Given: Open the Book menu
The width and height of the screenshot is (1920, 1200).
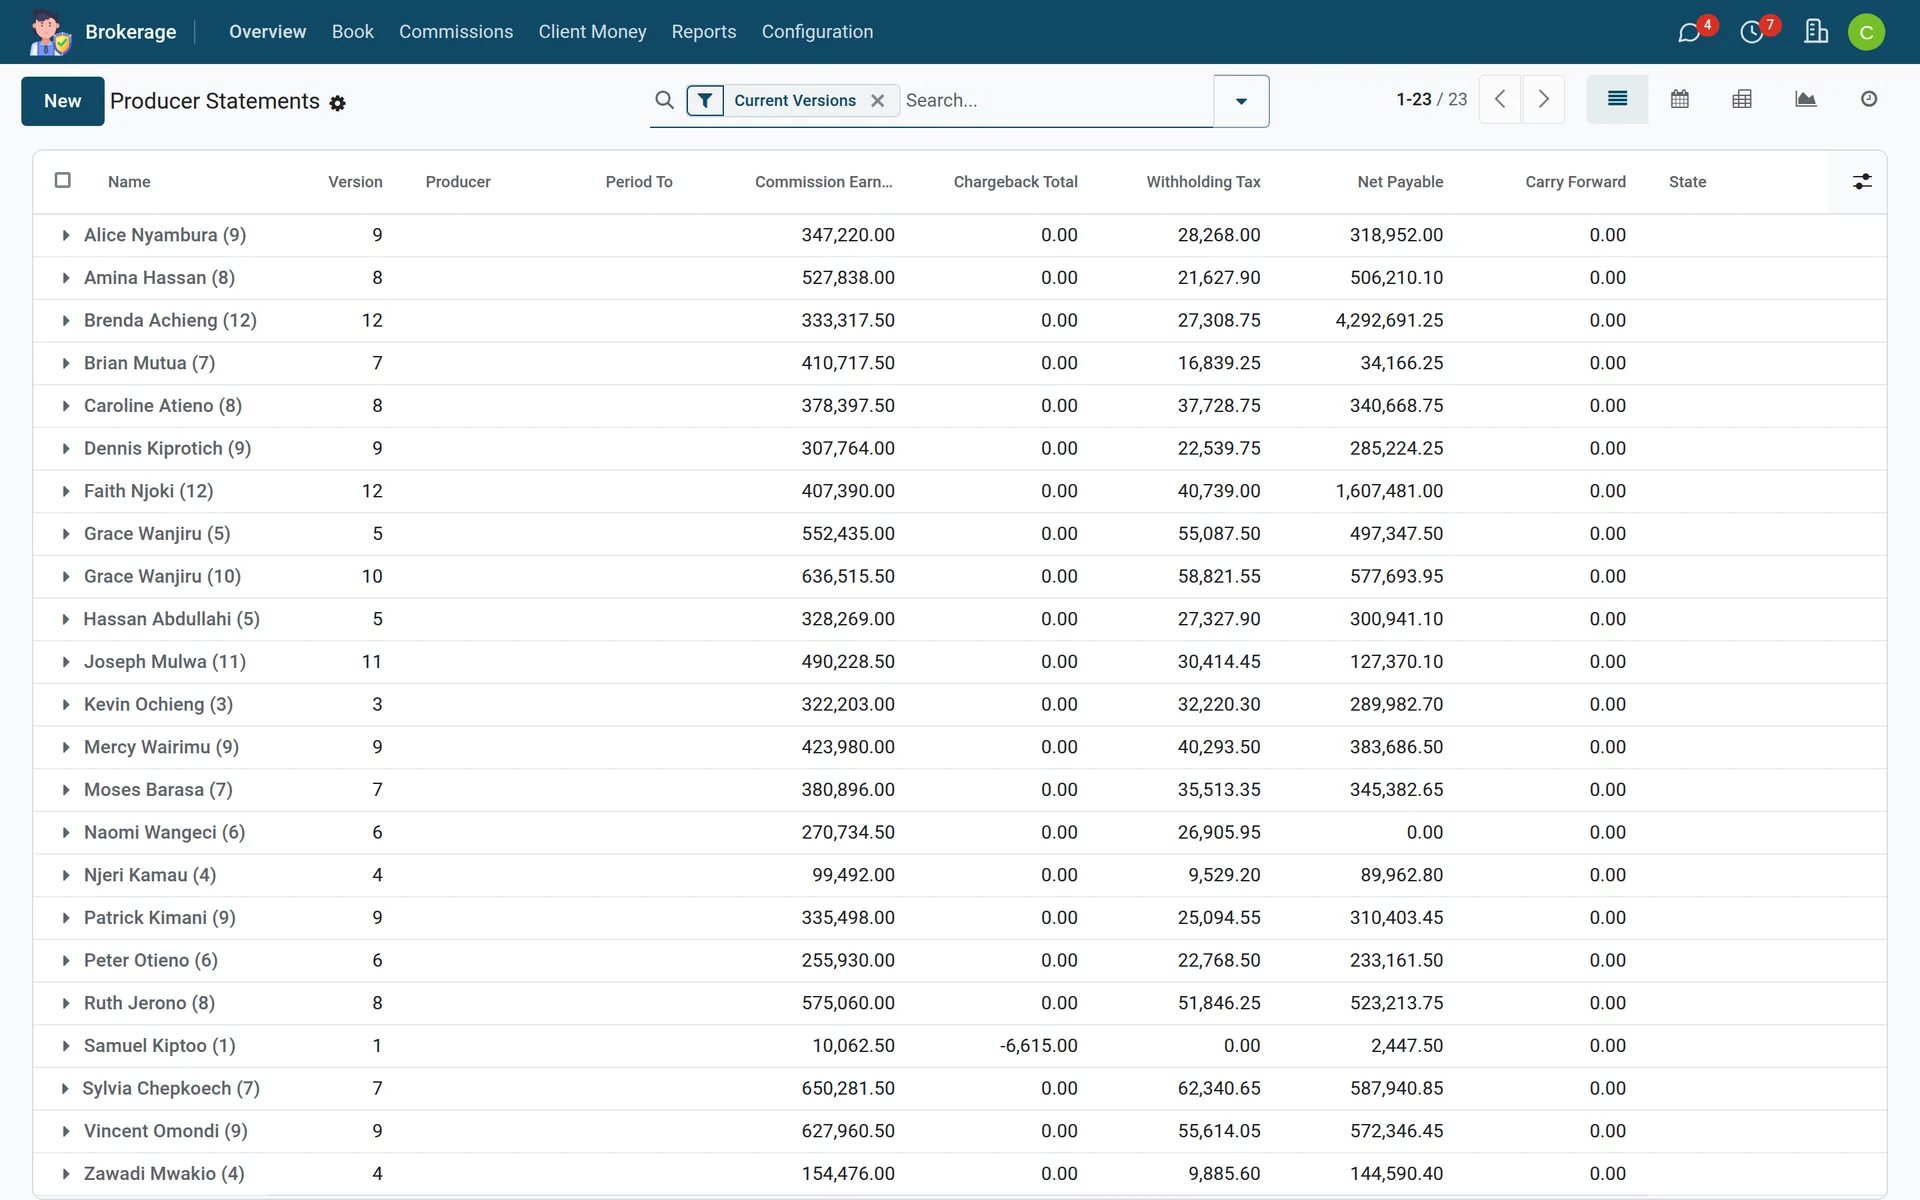Looking at the screenshot, I should (x=353, y=32).
